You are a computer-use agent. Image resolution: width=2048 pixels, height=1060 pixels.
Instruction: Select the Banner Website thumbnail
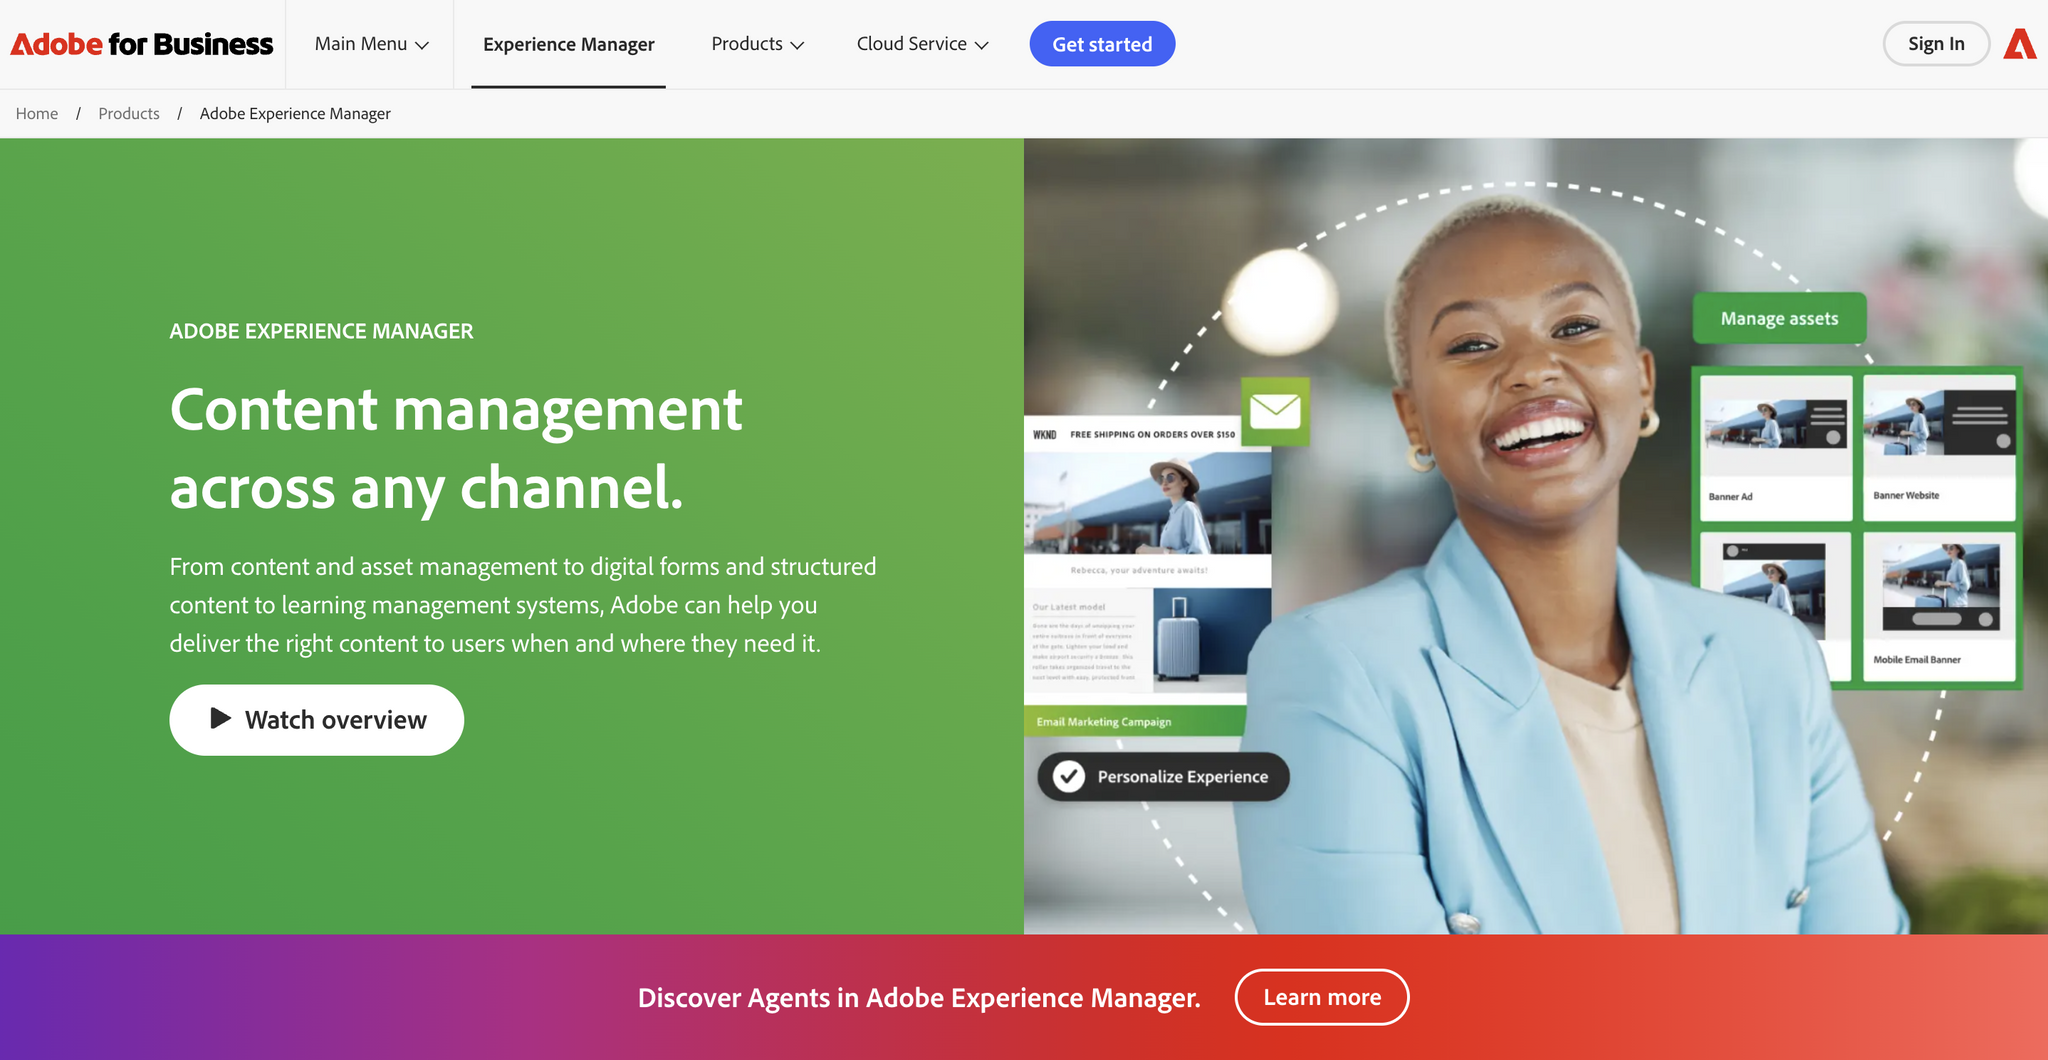tap(1939, 448)
